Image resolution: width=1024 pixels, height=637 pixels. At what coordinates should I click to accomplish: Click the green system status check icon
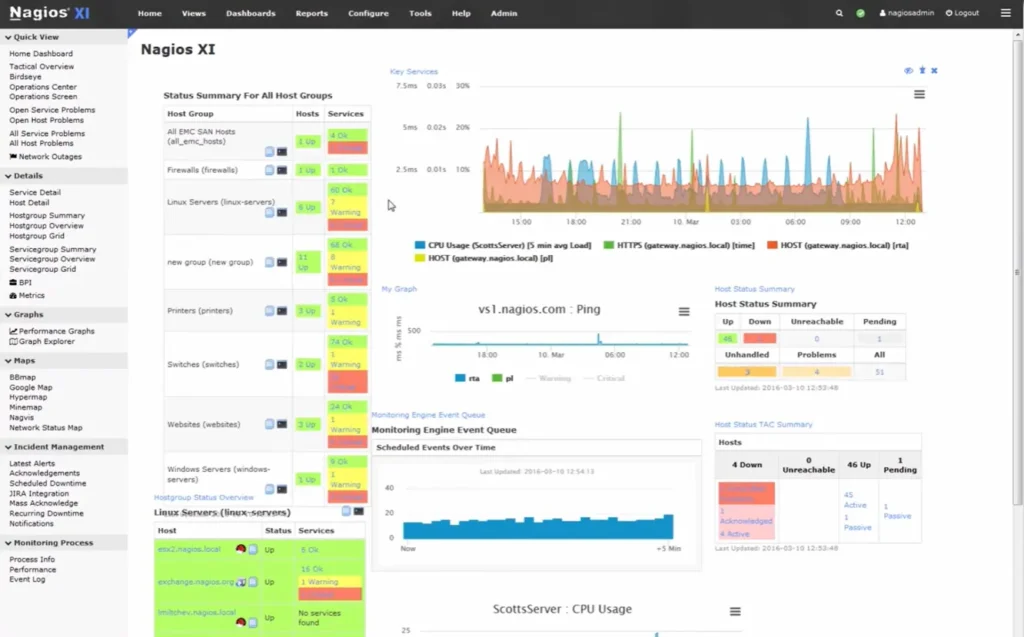pyautogui.click(x=860, y=13)
